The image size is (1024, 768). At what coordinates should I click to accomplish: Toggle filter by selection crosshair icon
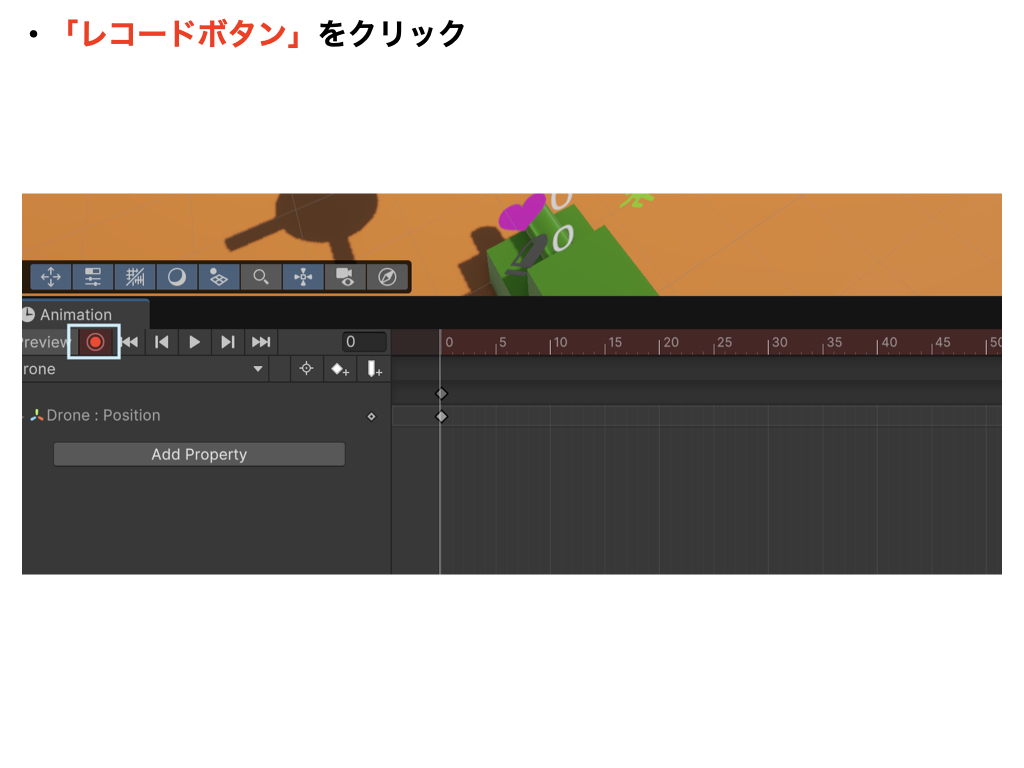click(307, 369)
